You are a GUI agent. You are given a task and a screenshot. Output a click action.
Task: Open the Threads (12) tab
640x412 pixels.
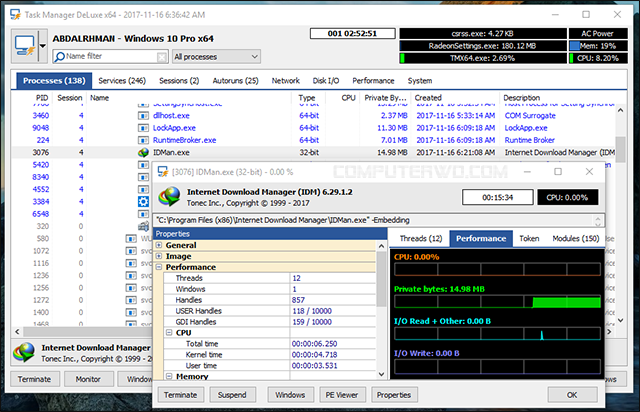click(421, 238)
